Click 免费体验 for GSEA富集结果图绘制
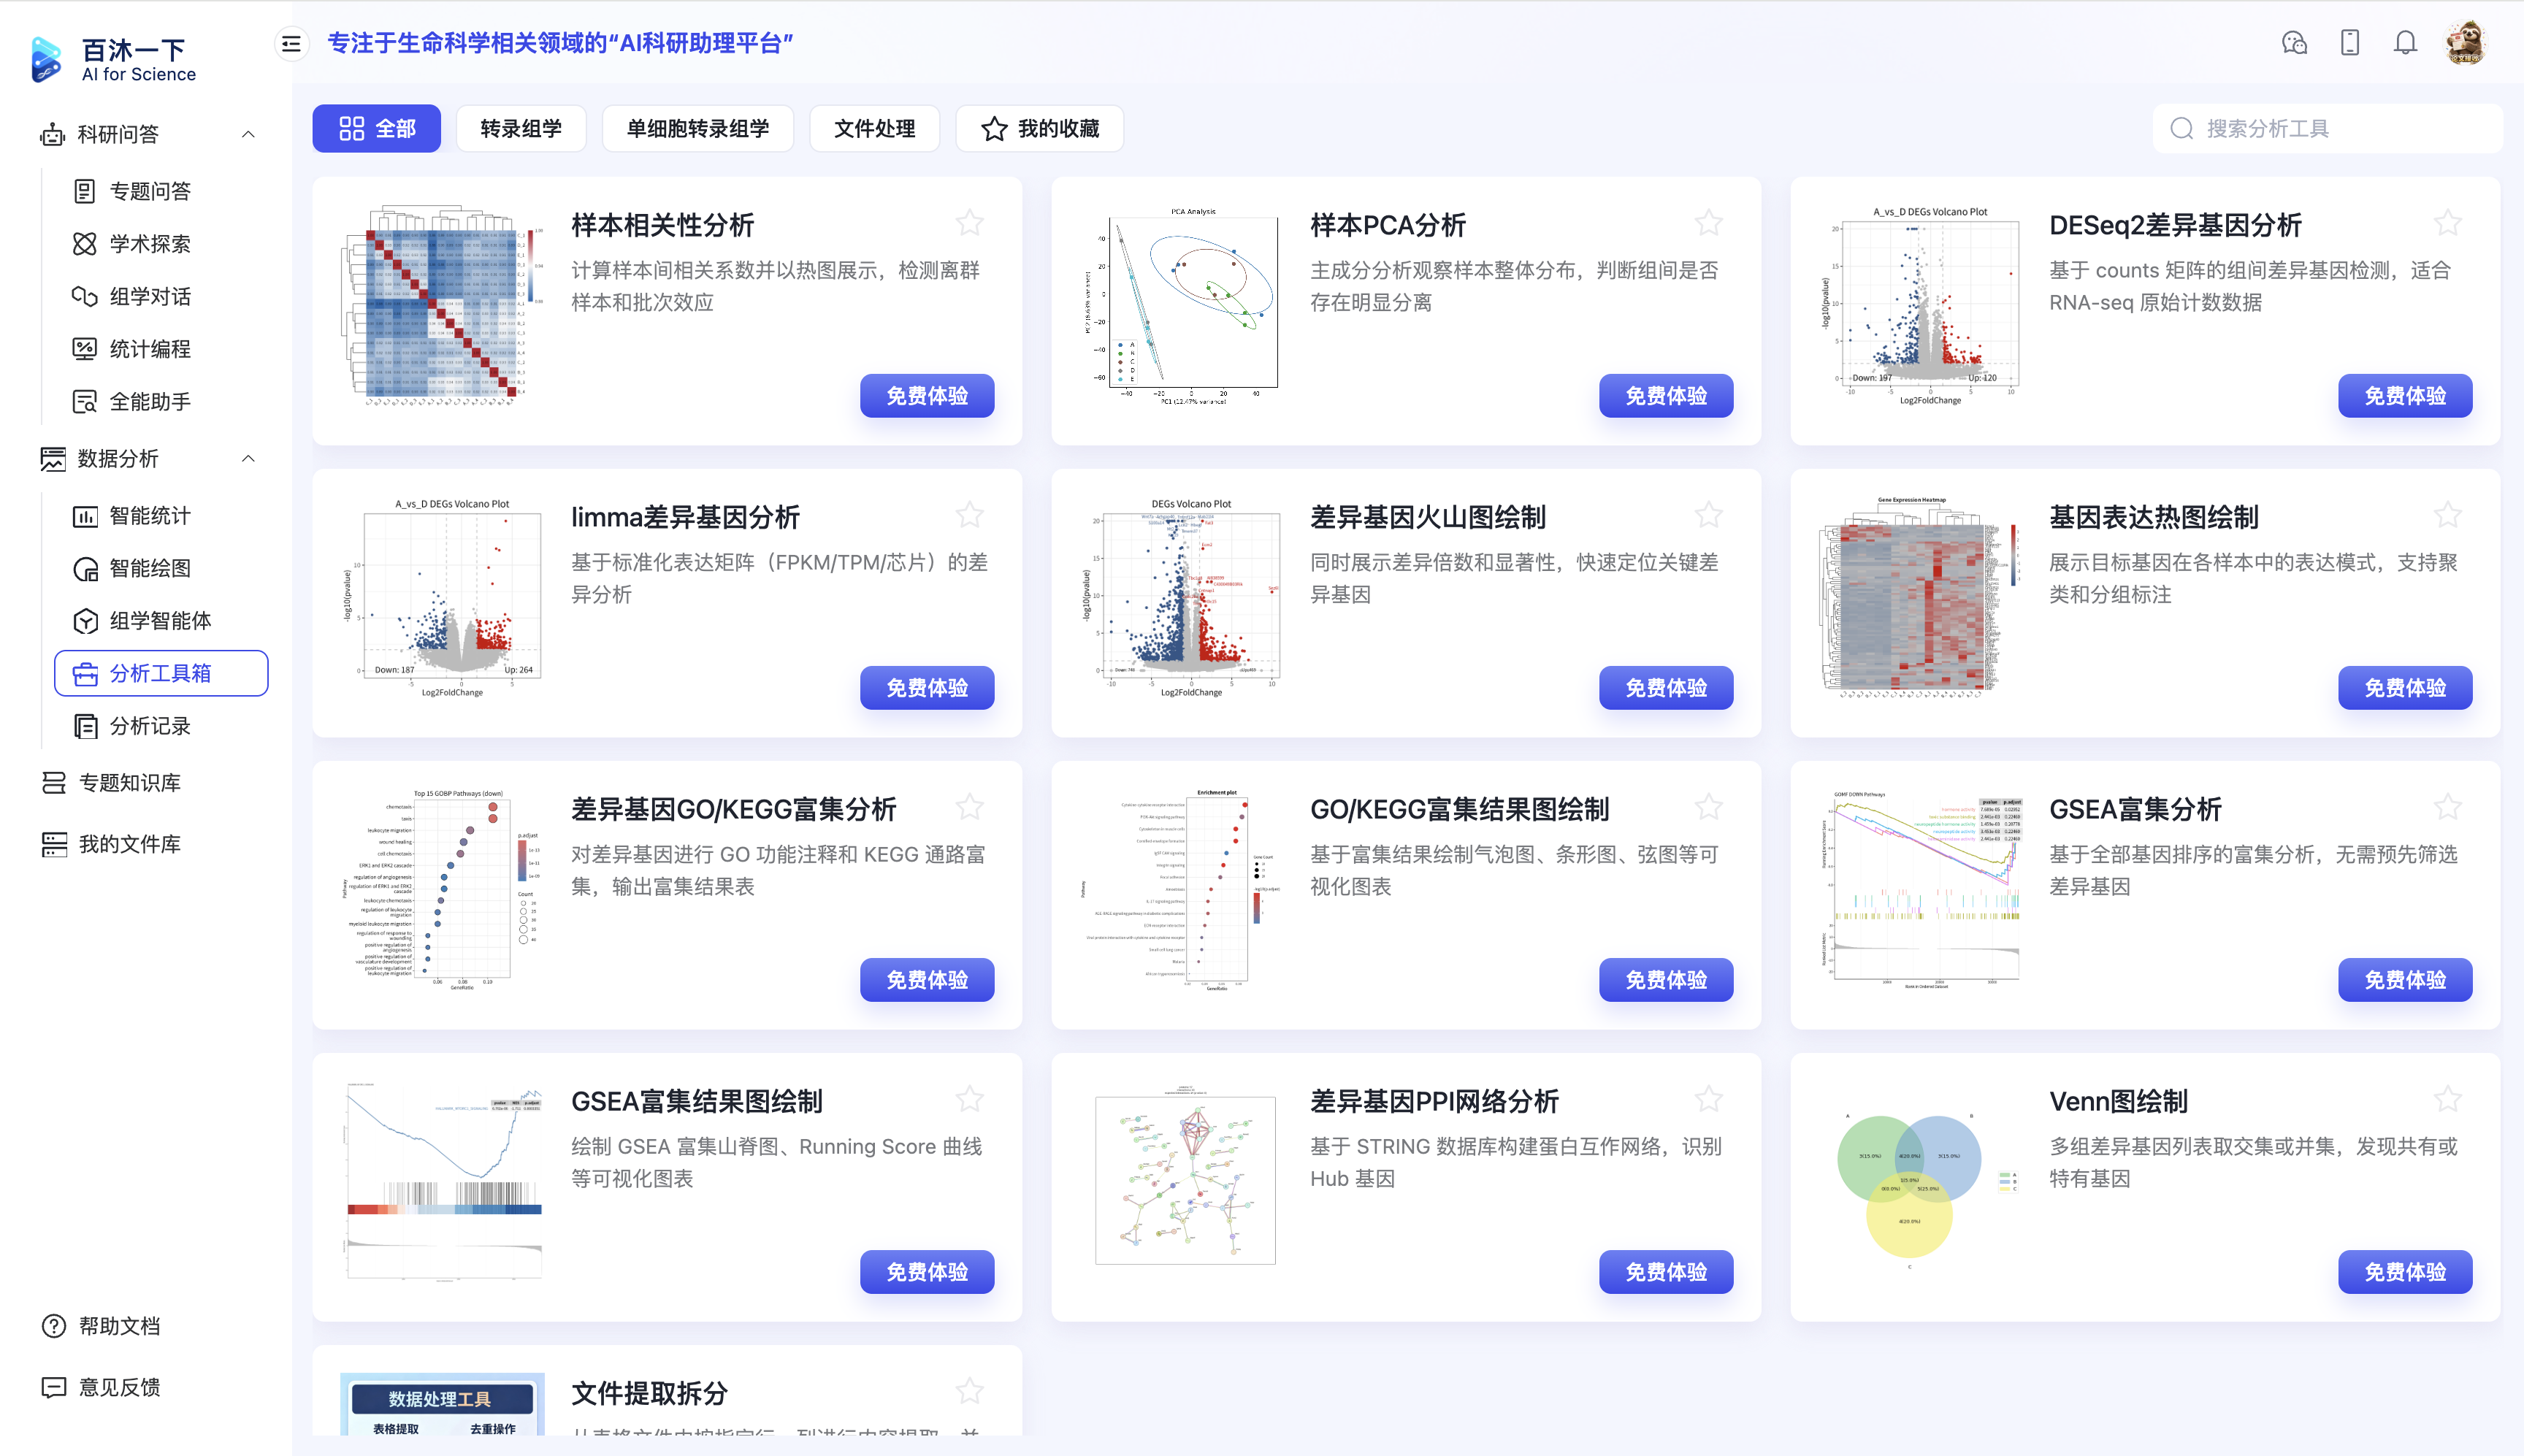The image size is (2524, 1456). pyautogui.click(x=927, y=1272)
